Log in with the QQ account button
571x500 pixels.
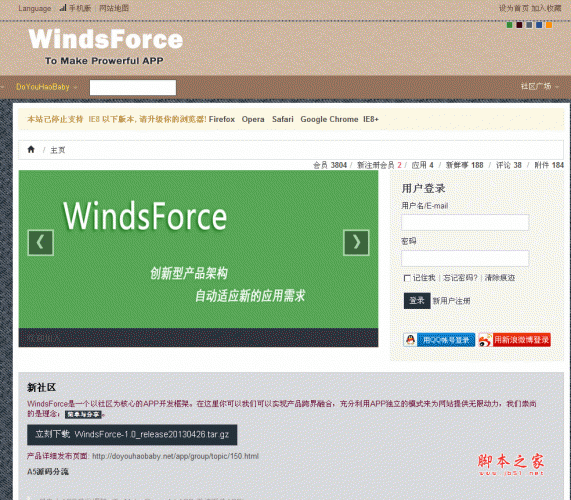tap(439, 340)
